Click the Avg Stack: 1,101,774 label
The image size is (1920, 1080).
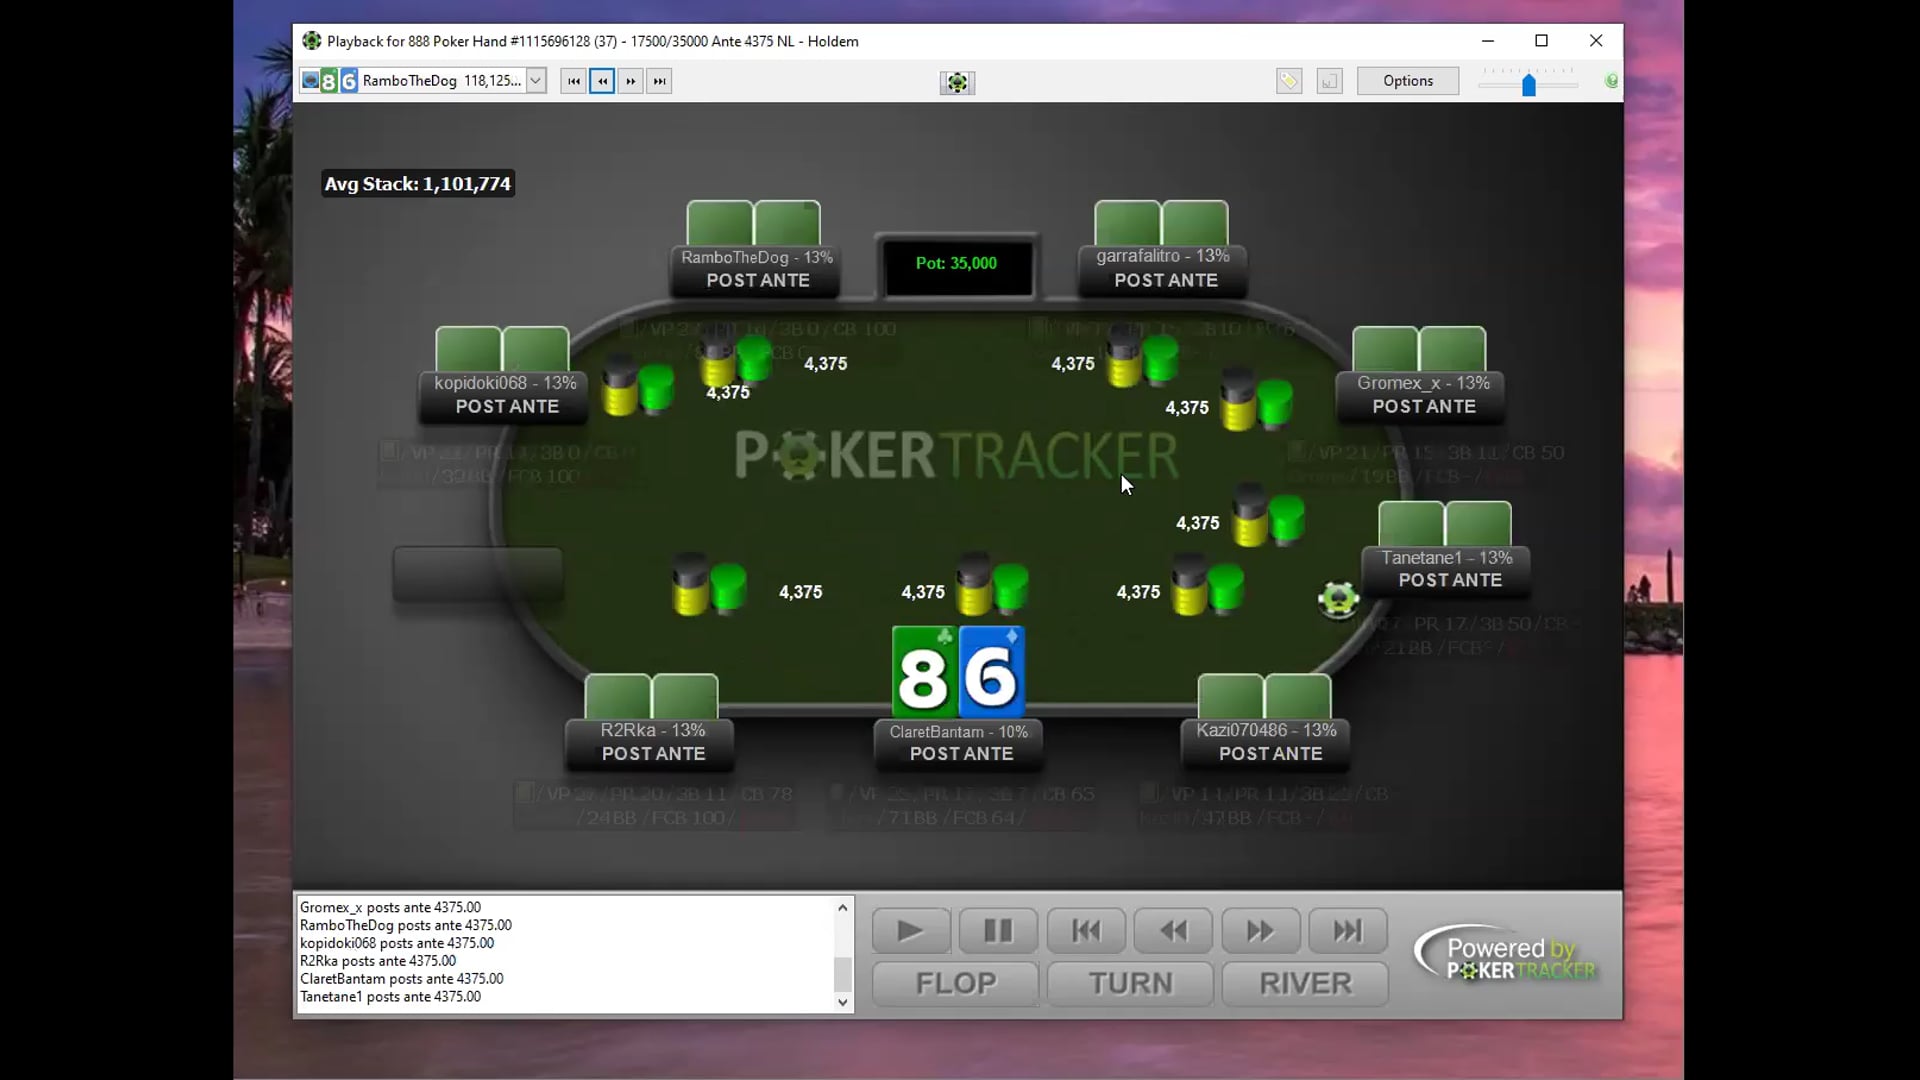417,184
